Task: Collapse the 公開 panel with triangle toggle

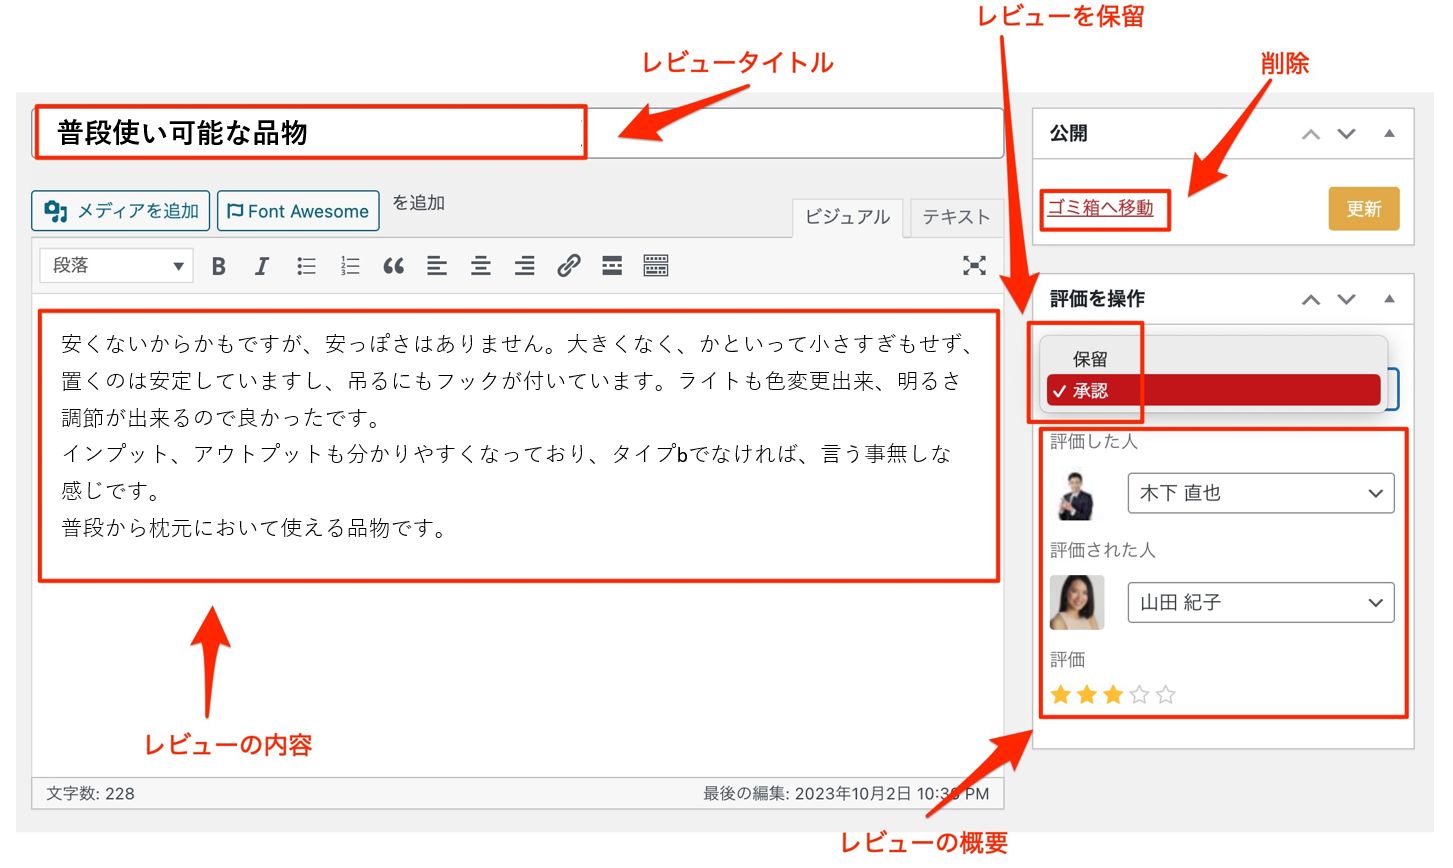Action: (x=1389, y=134)
